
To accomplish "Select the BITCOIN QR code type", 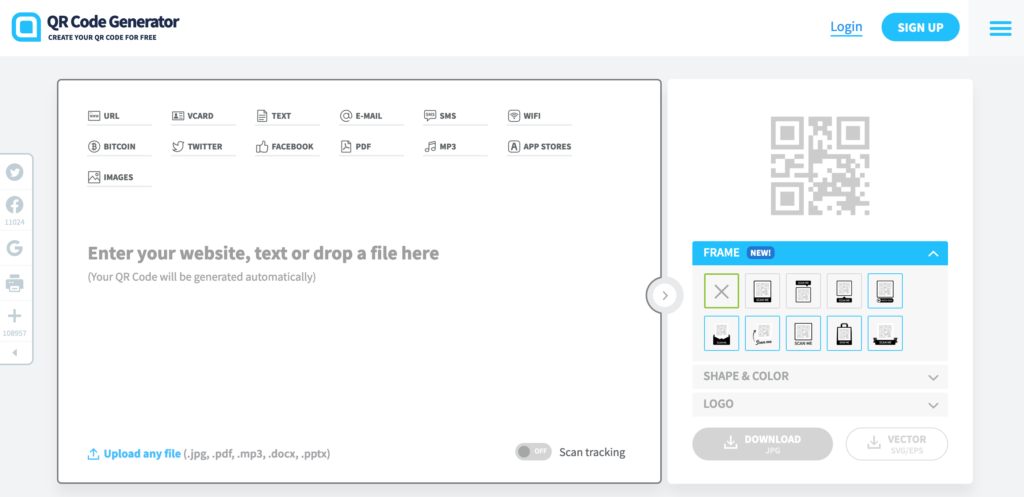I will pyautogui.click(x=119, y=147).
